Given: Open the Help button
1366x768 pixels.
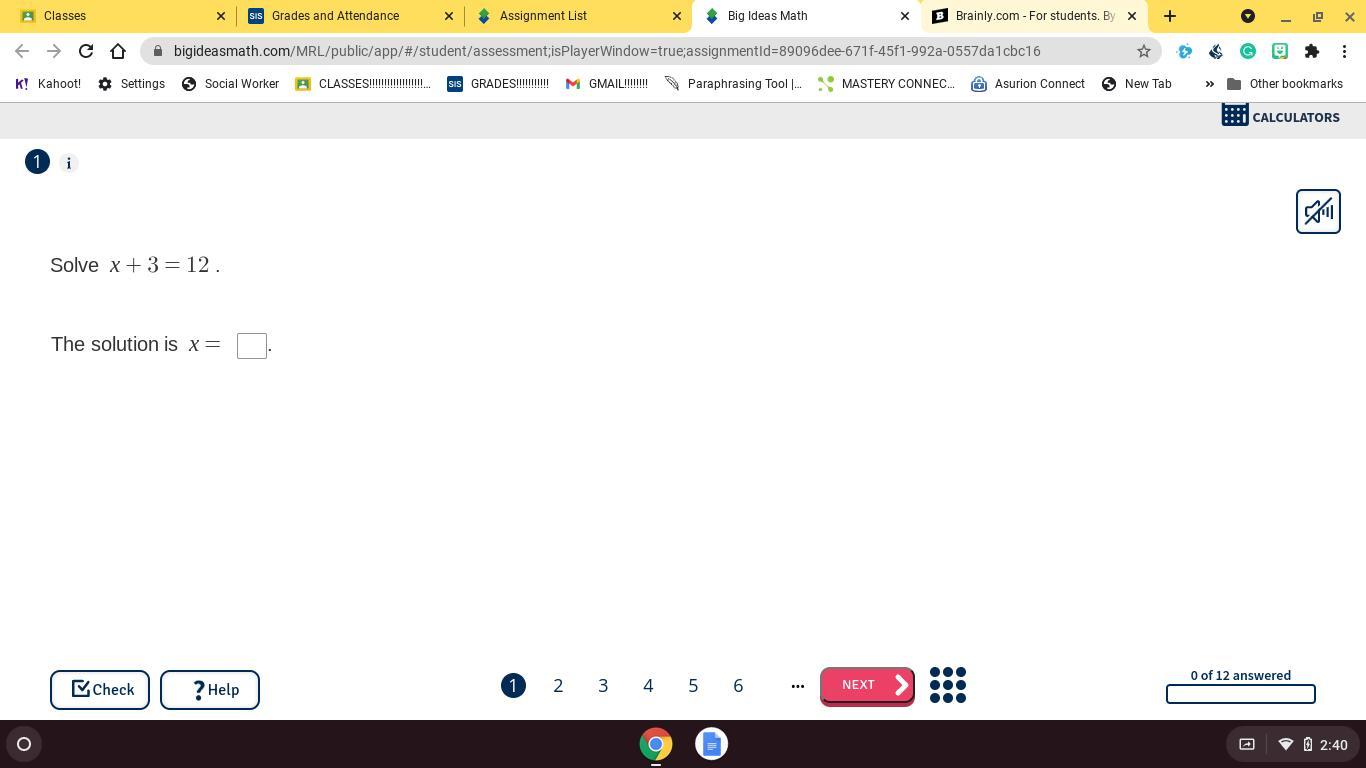Looking at the screenshot, I should (x=210, y=690).
